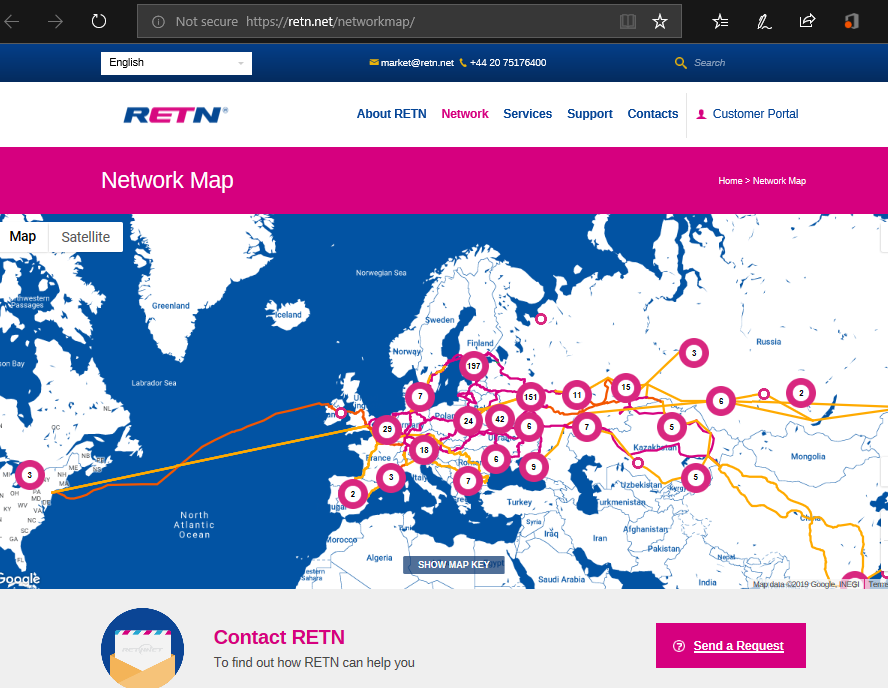Image resolution: width=888 pixels, height=688 pixels.
Task: Open the English language dropdown
Action: pos(176,63)
